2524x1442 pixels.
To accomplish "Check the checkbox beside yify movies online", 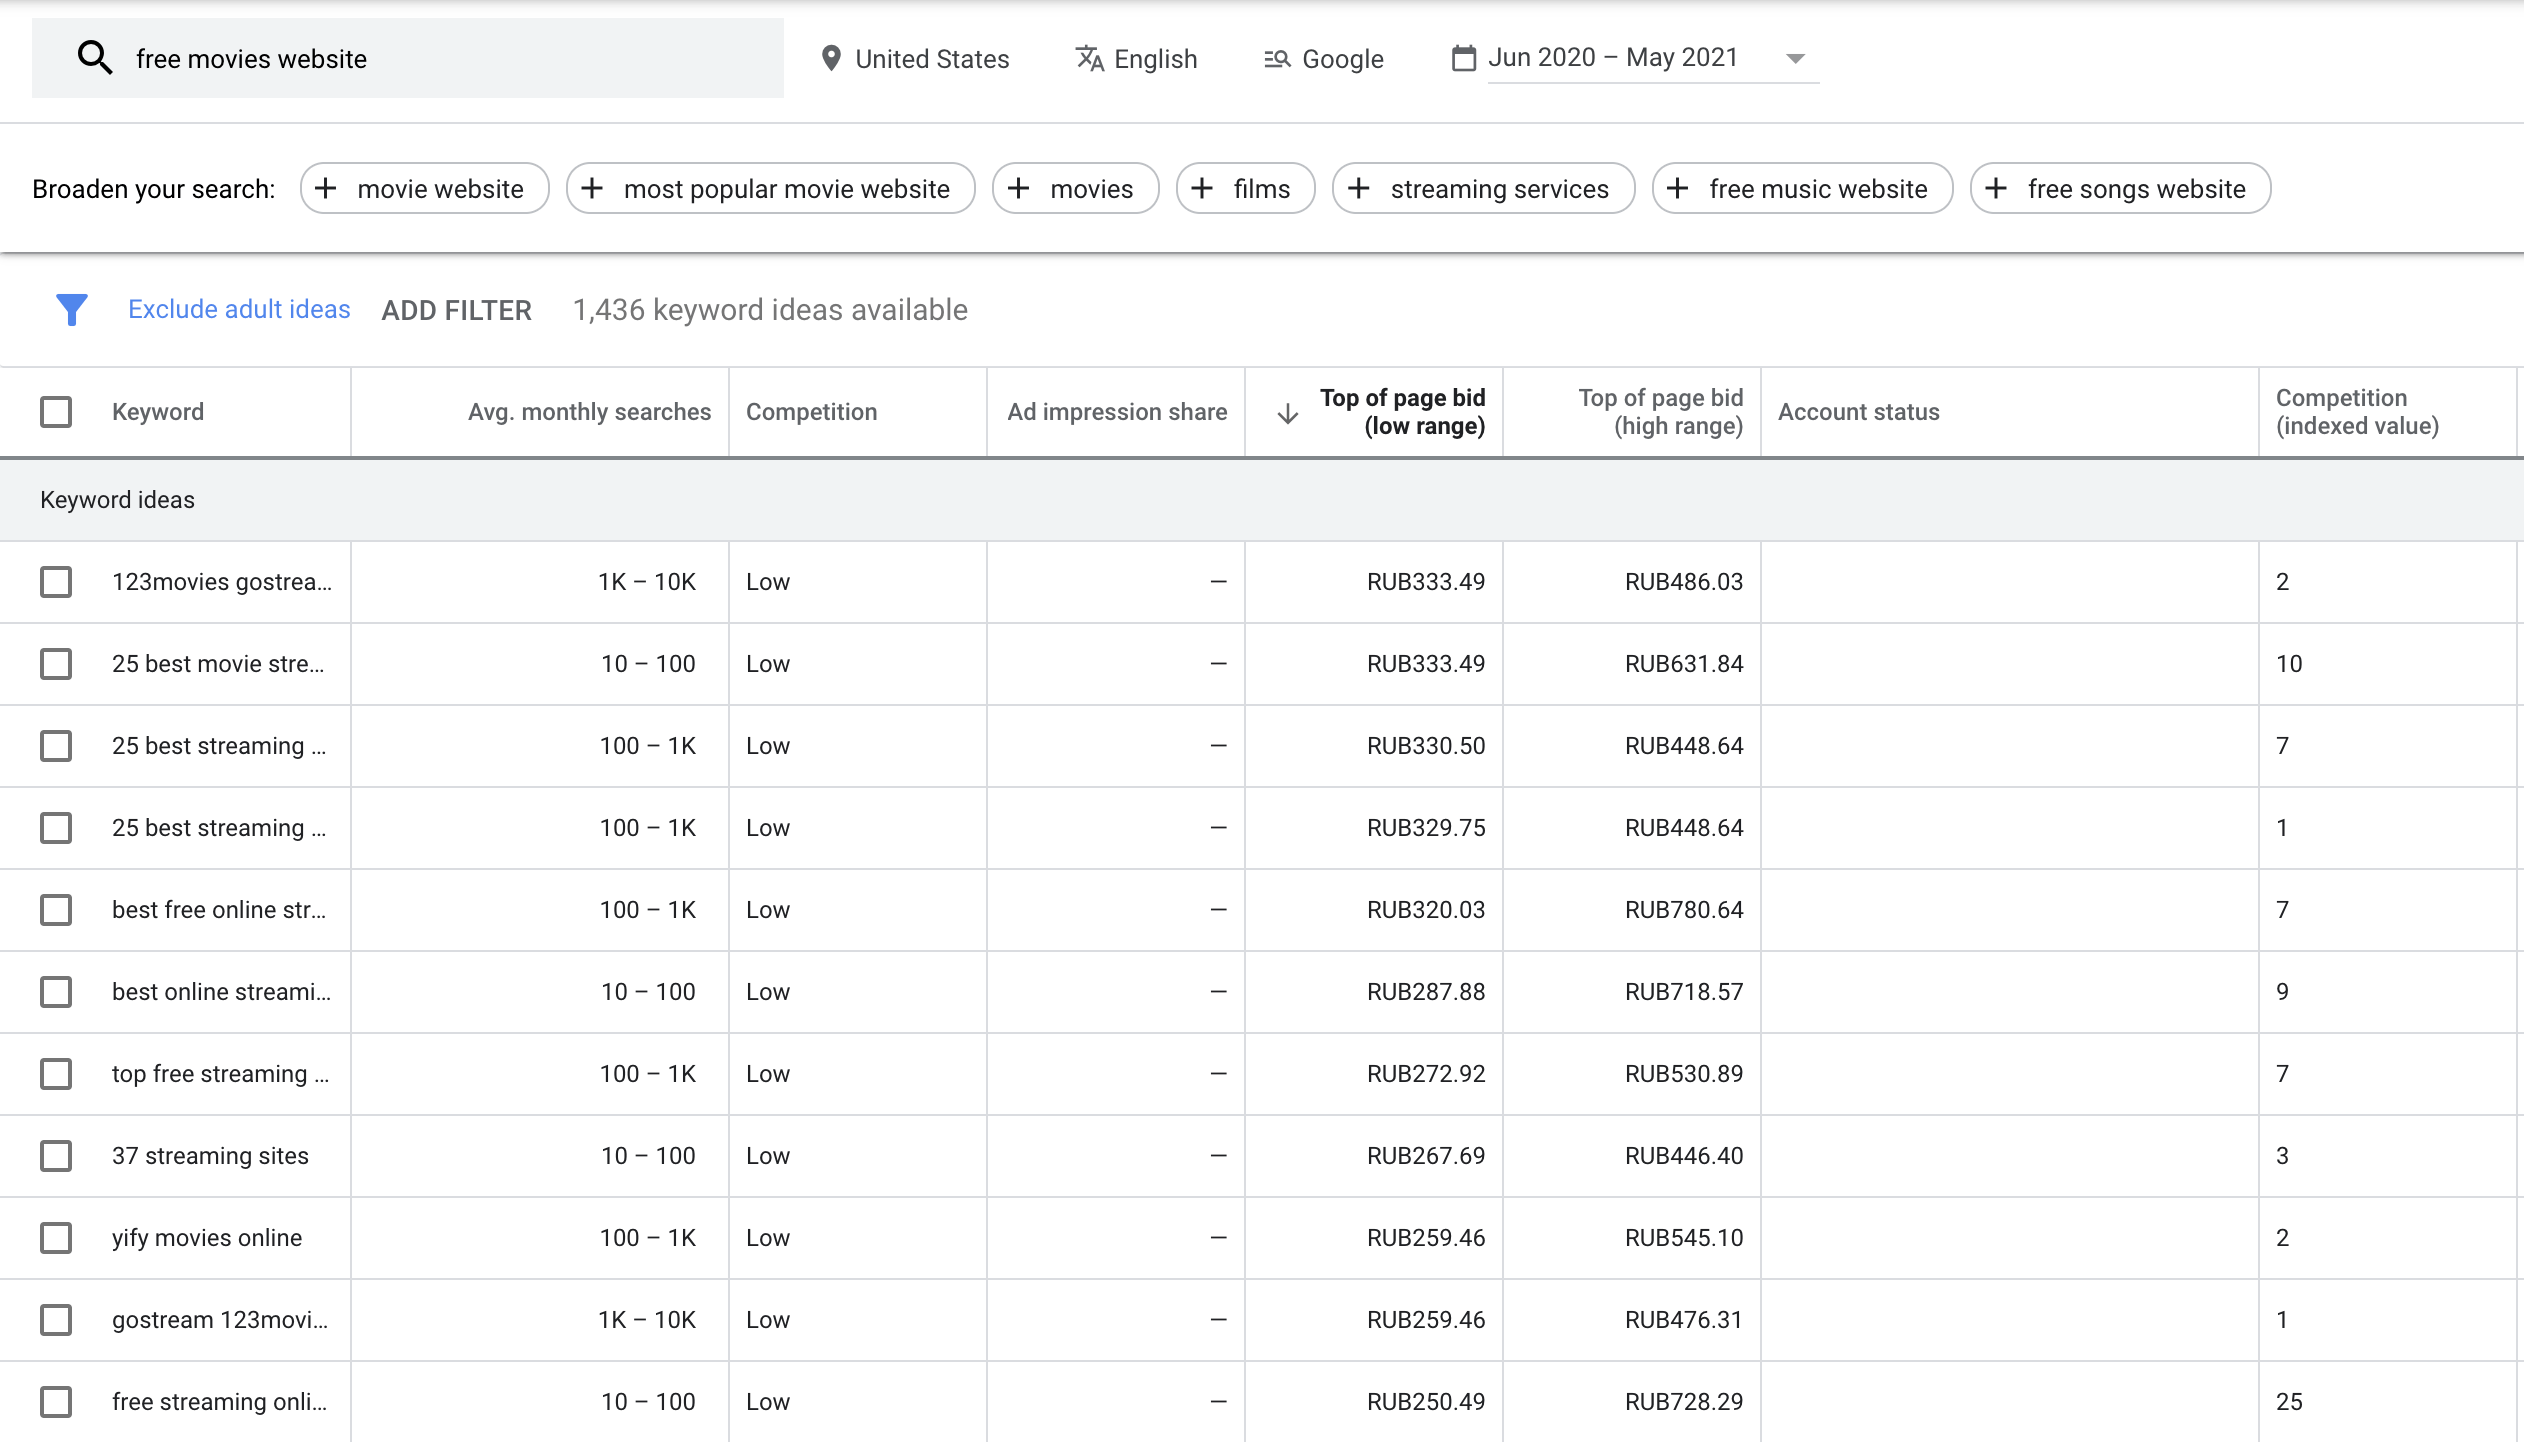I will (x=56, y=1237).
